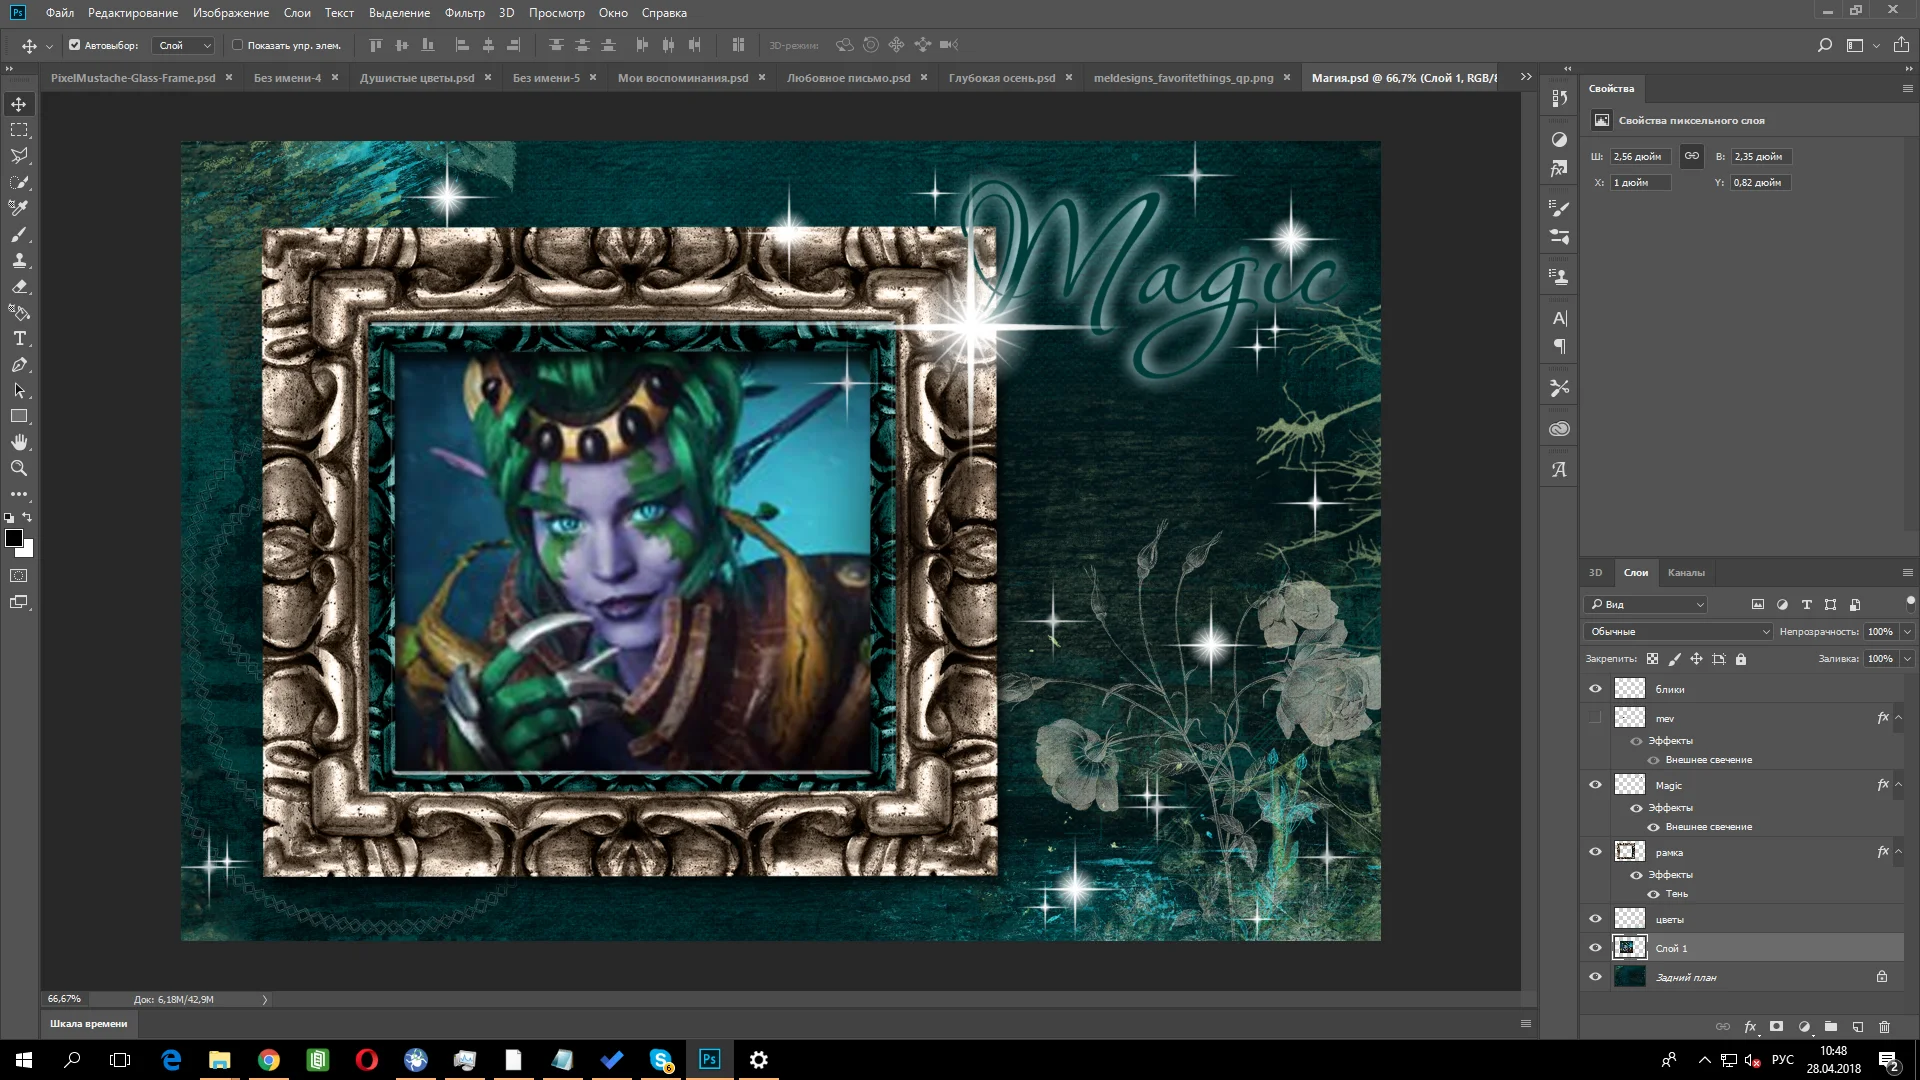Open the blend mode Обычные dropdown
Viewport: 1920px width, 1080px height.
pos(1679,632)
